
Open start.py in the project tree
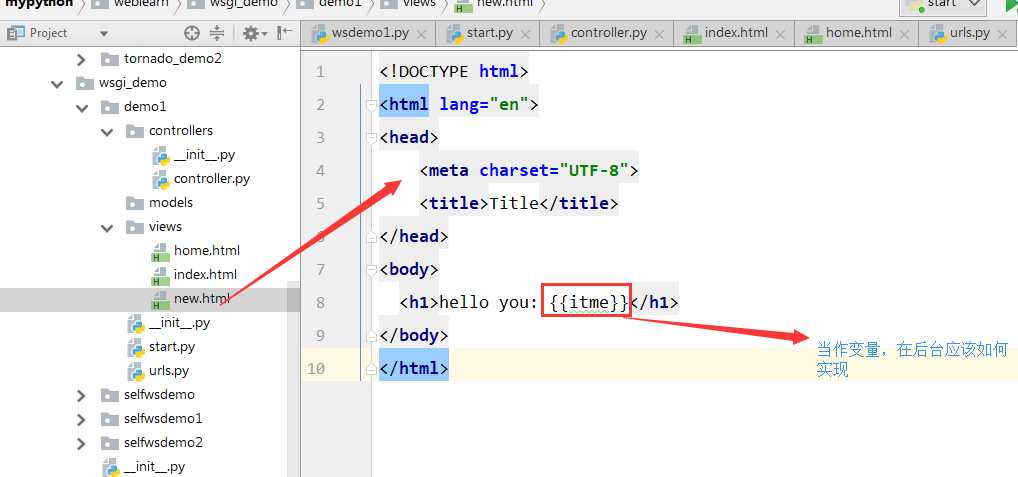(171, 347)
